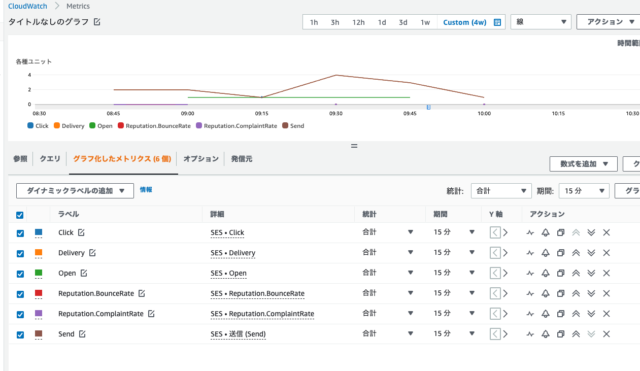Image resolution: width=640 pixels, height=371 pixels.
Task: Open the calendar icon beside Custom (4w)
Action: click(x=497, y=22)
